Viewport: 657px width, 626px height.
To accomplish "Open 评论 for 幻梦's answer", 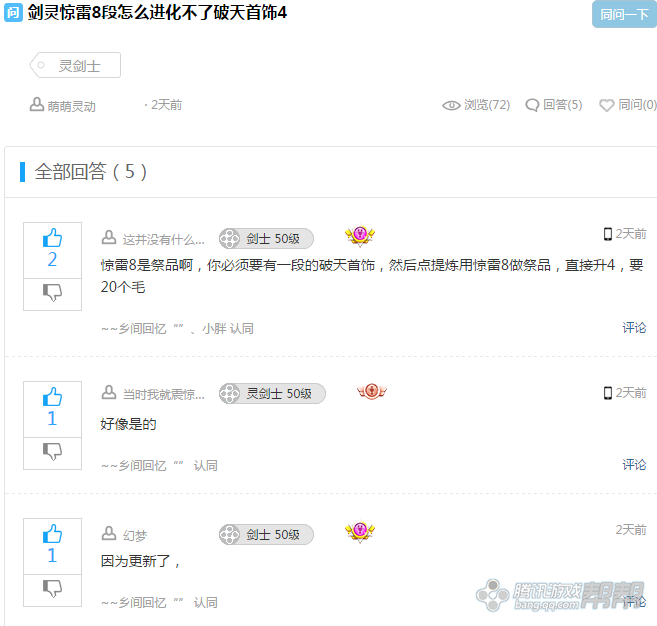I will click(634, 602).
